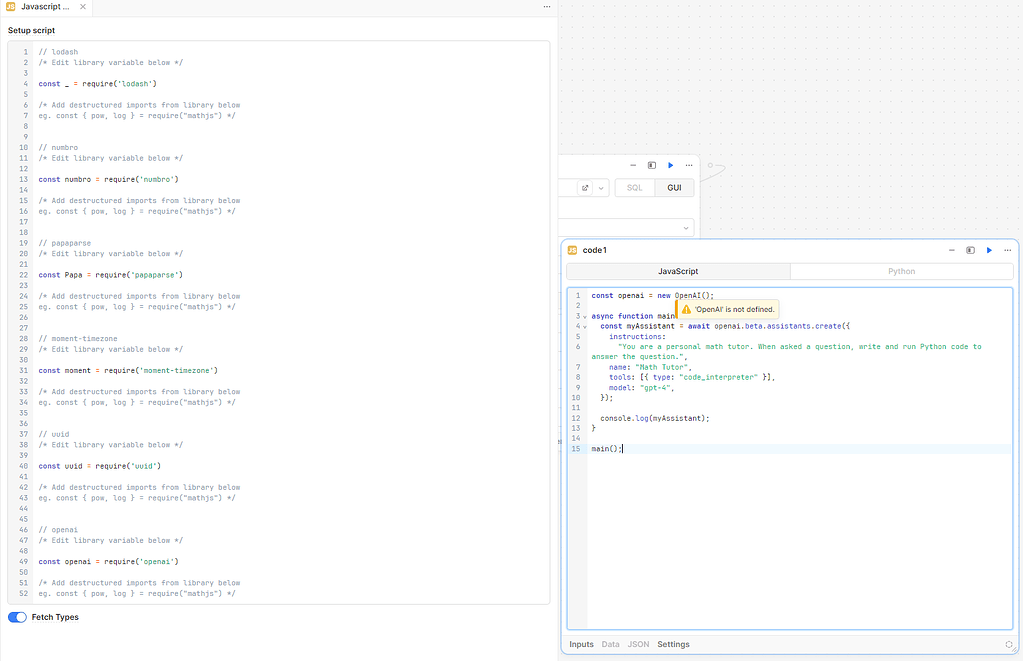
Task: Close the Javascript setup script tab
Action: click(x=83, y=8)
